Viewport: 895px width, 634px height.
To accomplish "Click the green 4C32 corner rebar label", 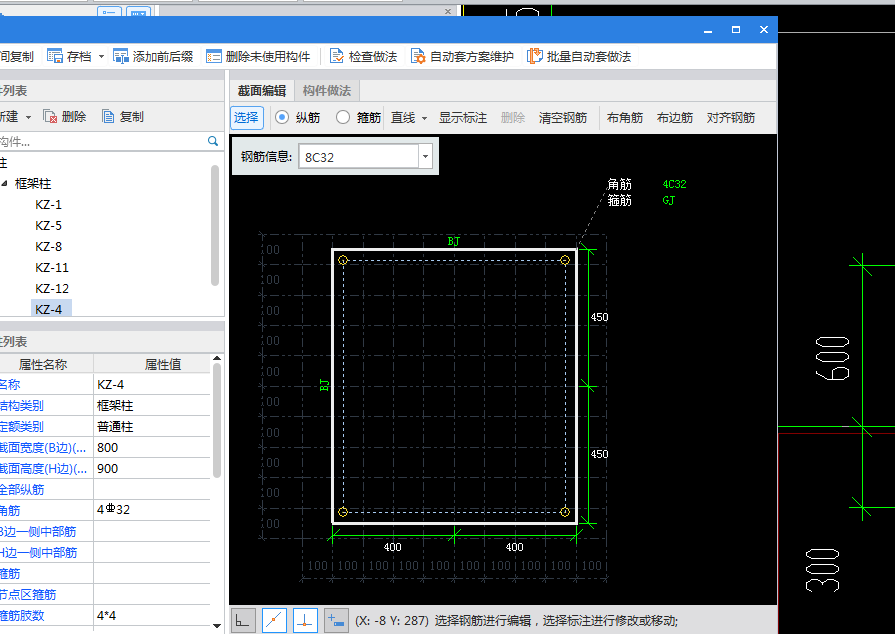I will point(674,184).
